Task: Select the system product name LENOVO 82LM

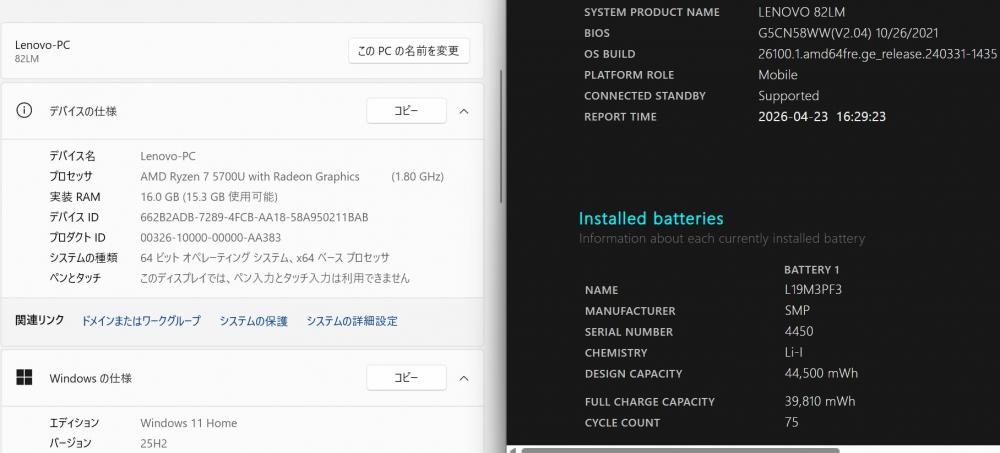Action: pyautogui.click(x=802, y=12)
